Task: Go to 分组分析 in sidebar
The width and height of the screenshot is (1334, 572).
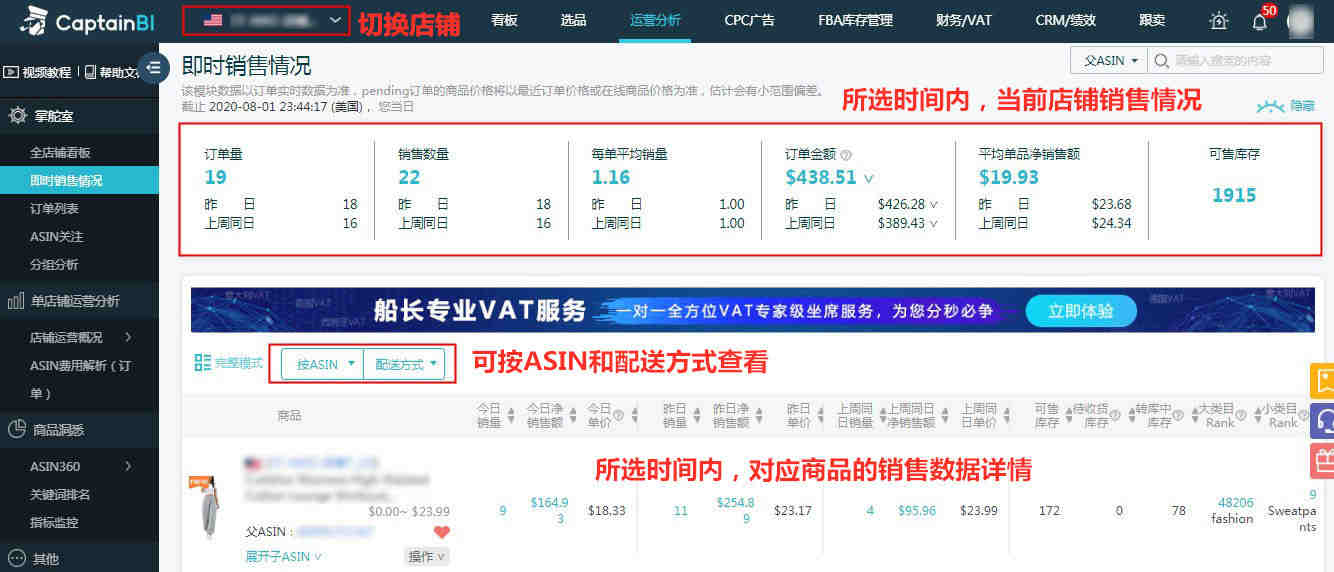Action: click(54, 265)
